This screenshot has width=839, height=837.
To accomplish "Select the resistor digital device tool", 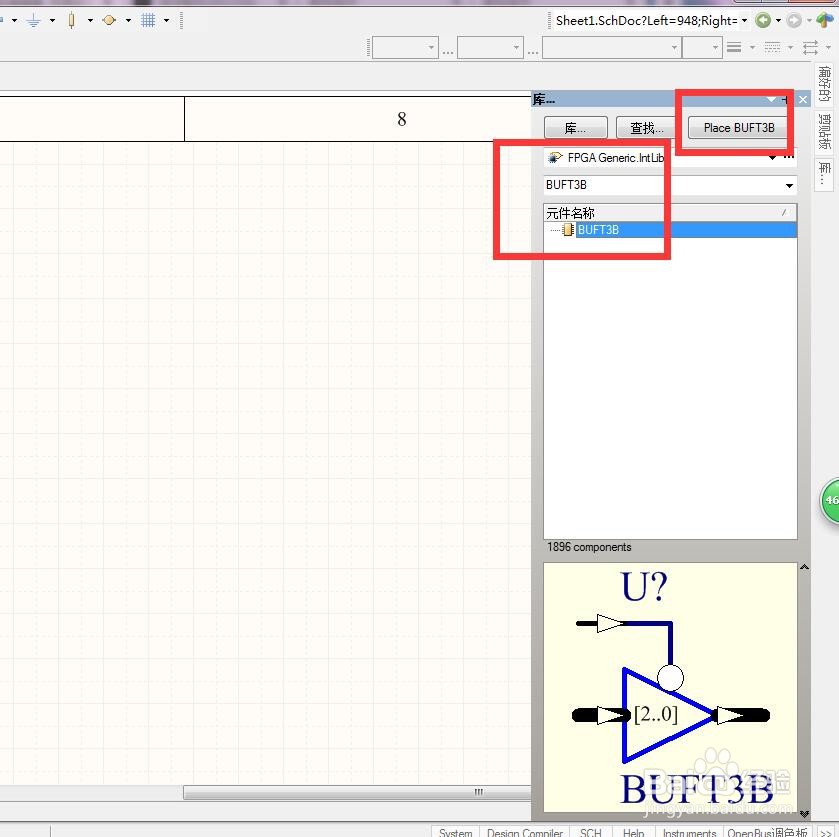I will click(71, 20).
